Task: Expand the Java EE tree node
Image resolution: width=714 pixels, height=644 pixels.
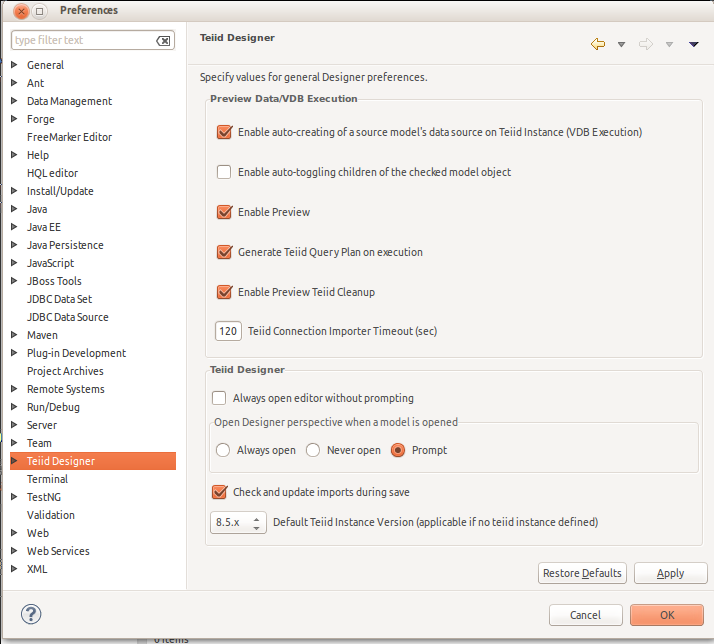Action: 15,227
